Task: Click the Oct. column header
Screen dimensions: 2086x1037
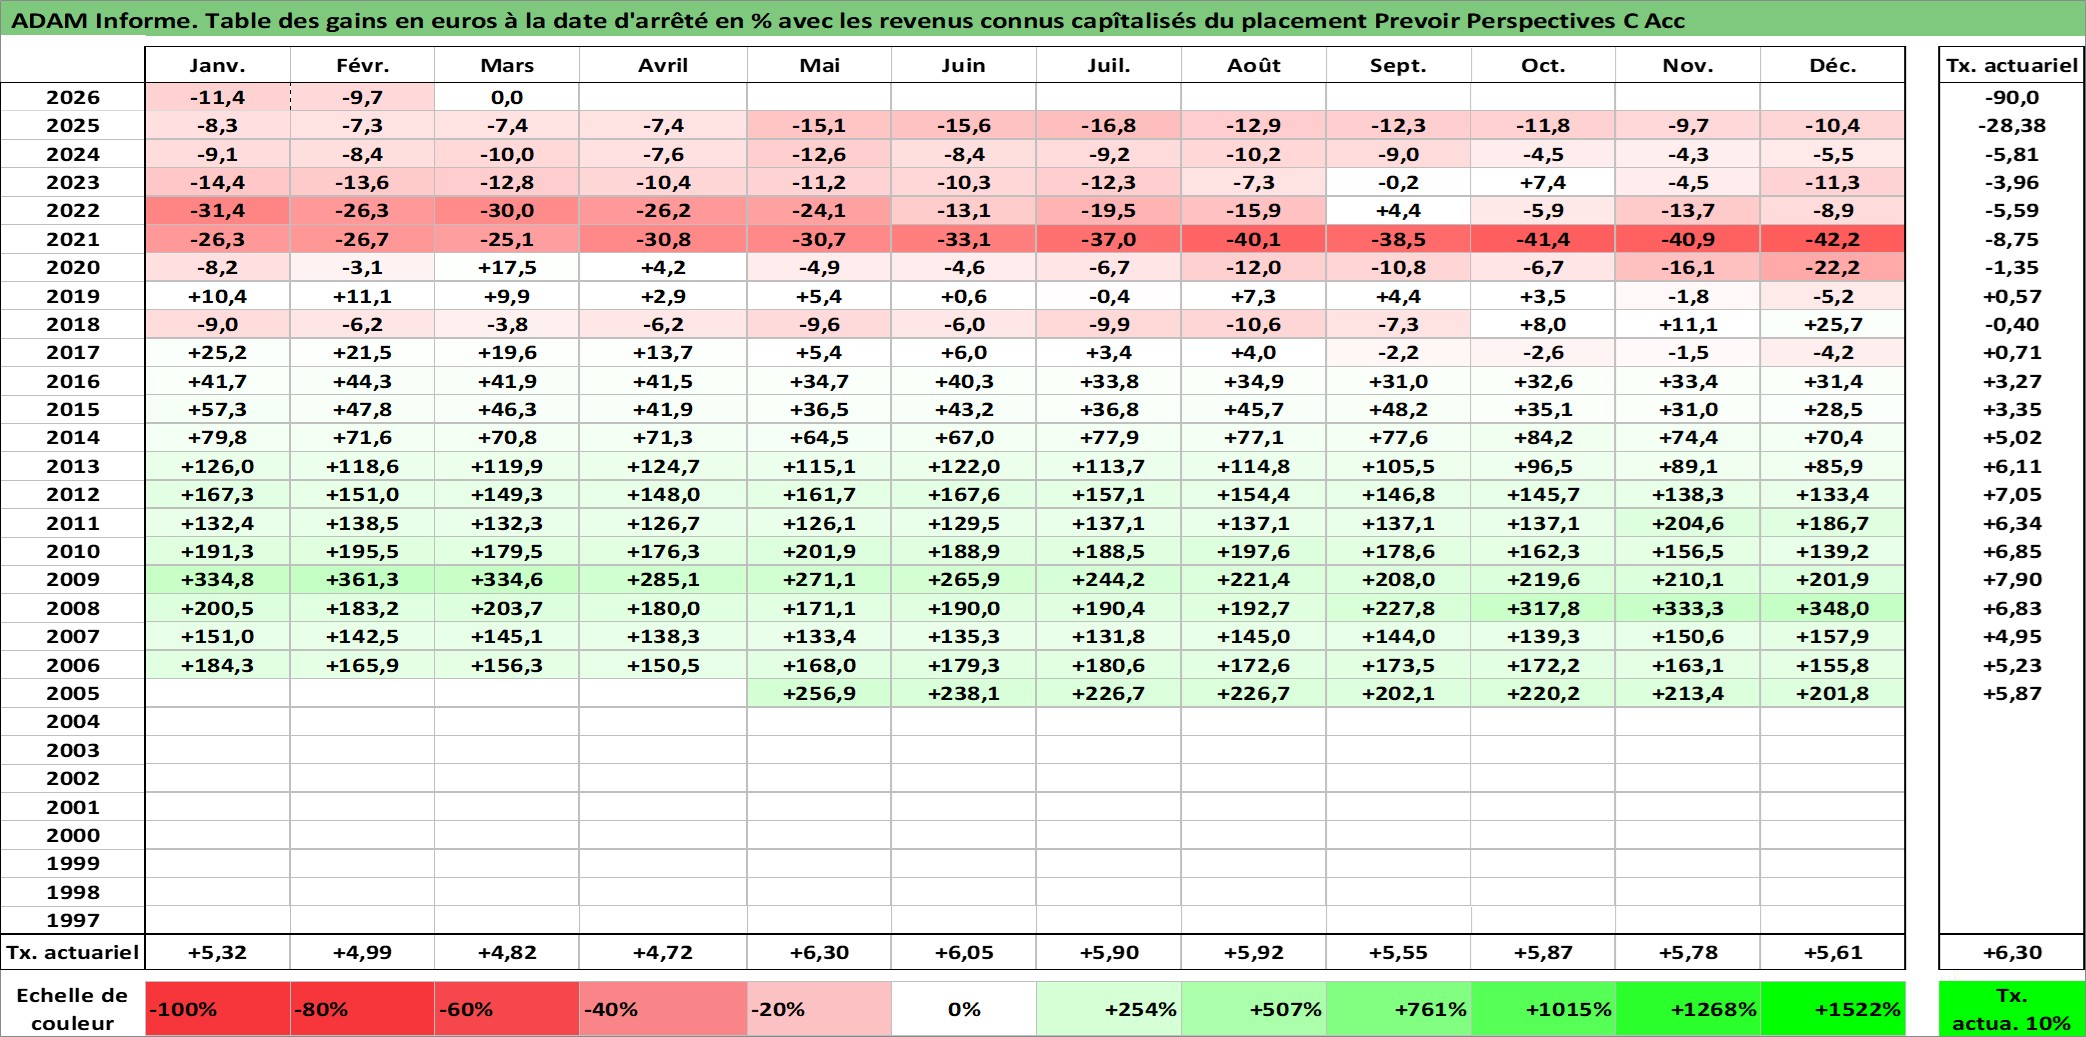Action: pyautogui.click(x=1543, y=65)
